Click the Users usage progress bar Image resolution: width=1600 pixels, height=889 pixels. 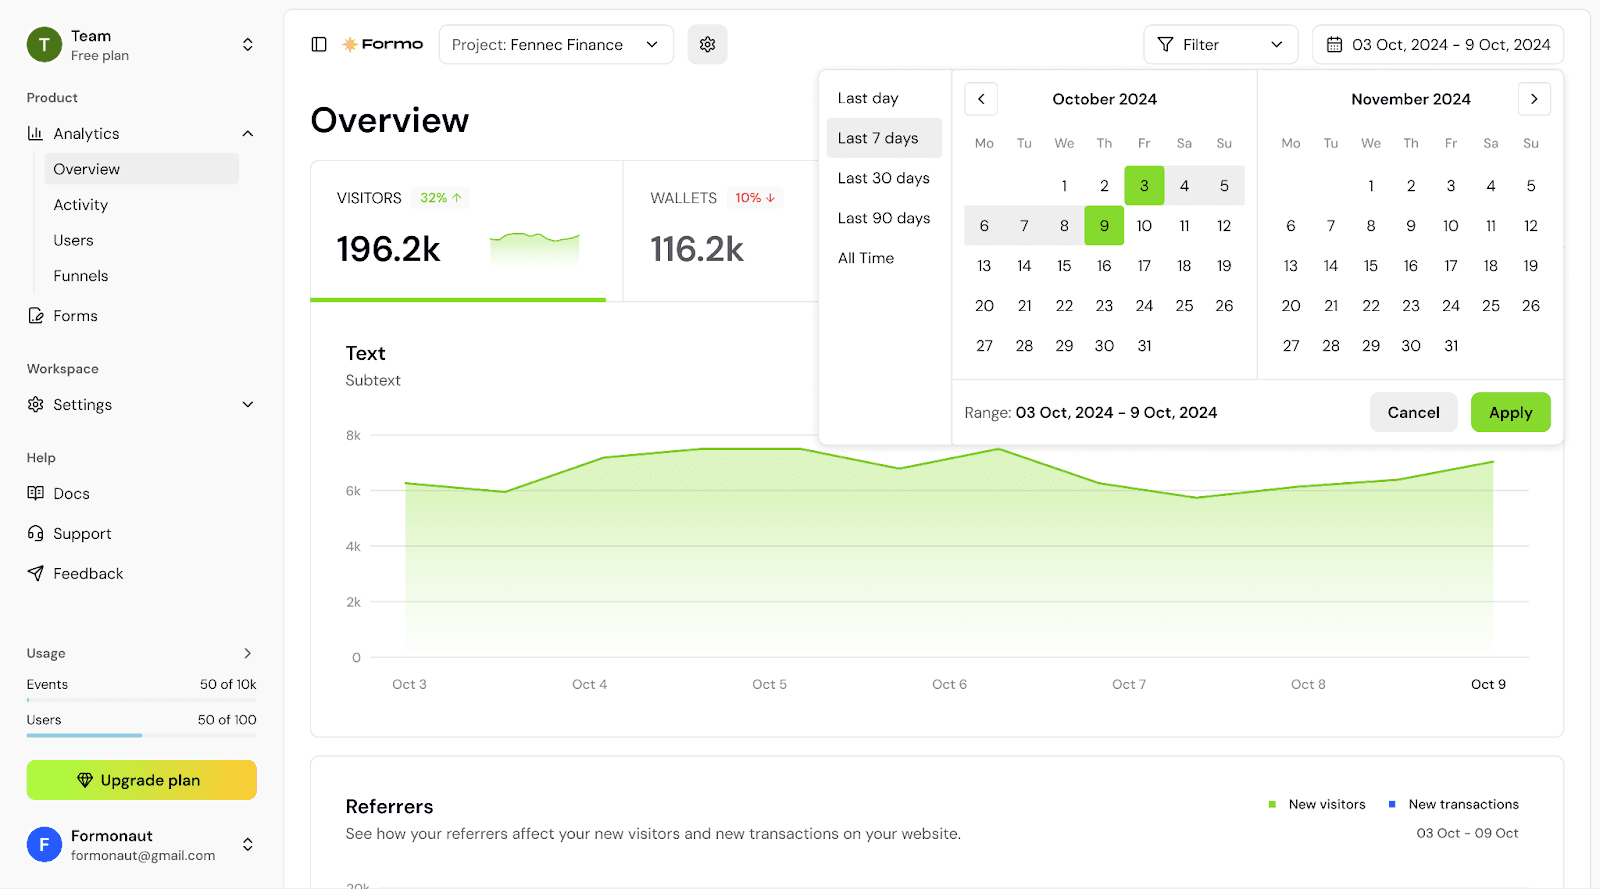coord(141,735)
